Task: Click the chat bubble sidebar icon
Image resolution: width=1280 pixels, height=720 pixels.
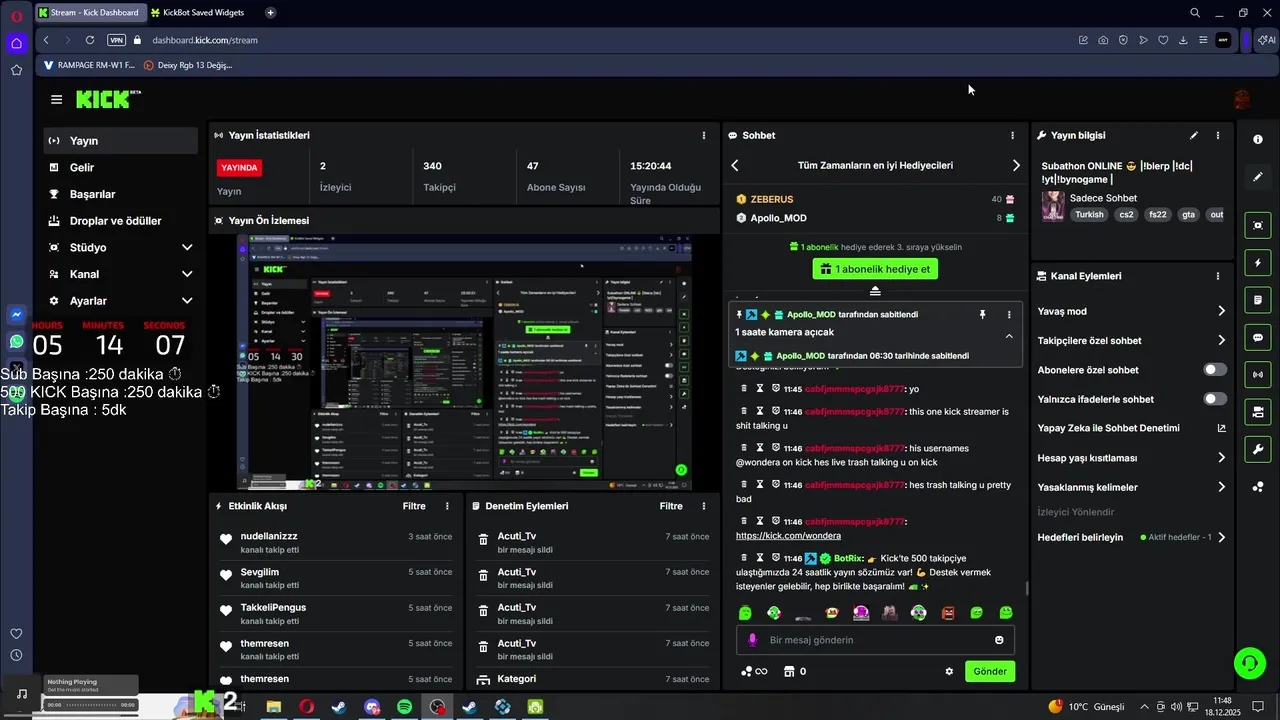Action: (1258, 338)
